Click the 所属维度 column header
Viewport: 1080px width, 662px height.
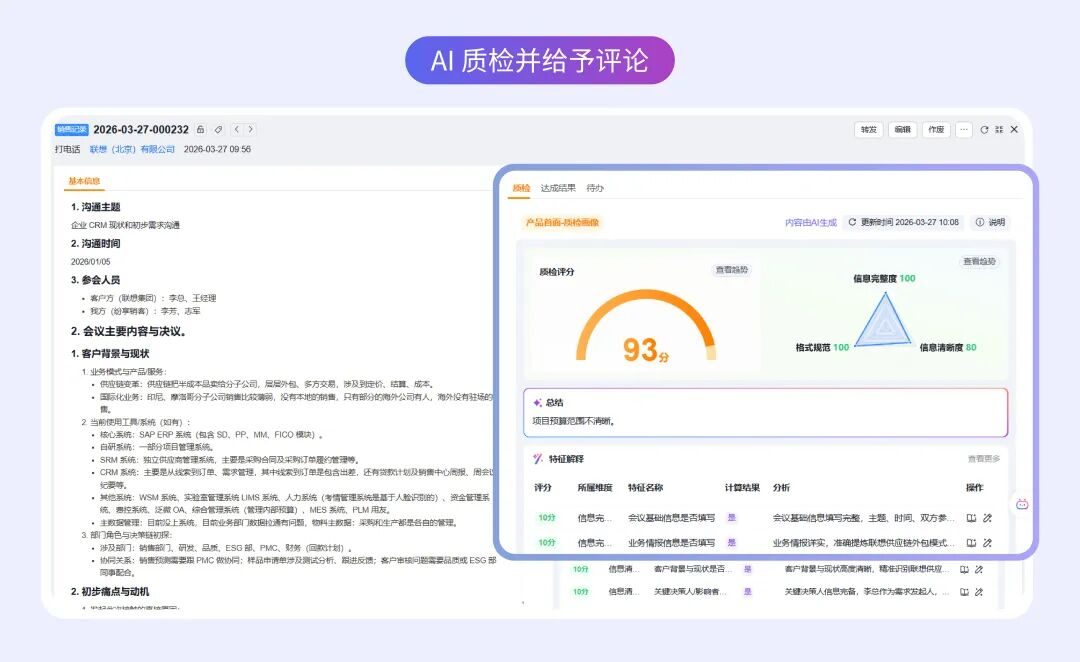[x=595, y=488]
